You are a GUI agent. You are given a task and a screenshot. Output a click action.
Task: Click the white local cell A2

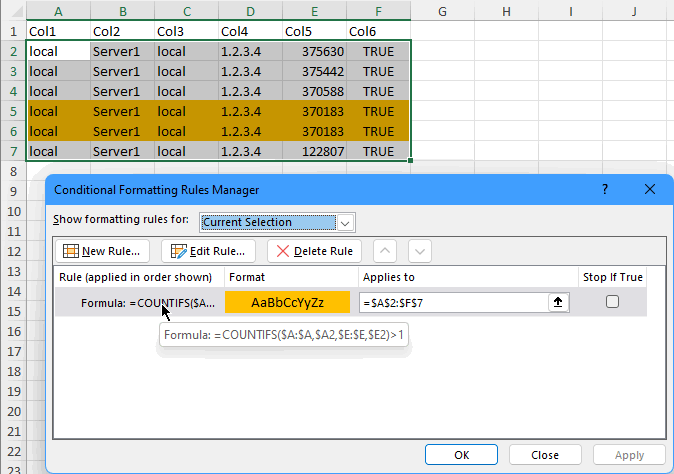pyautogui.click(x=58, y=52)
